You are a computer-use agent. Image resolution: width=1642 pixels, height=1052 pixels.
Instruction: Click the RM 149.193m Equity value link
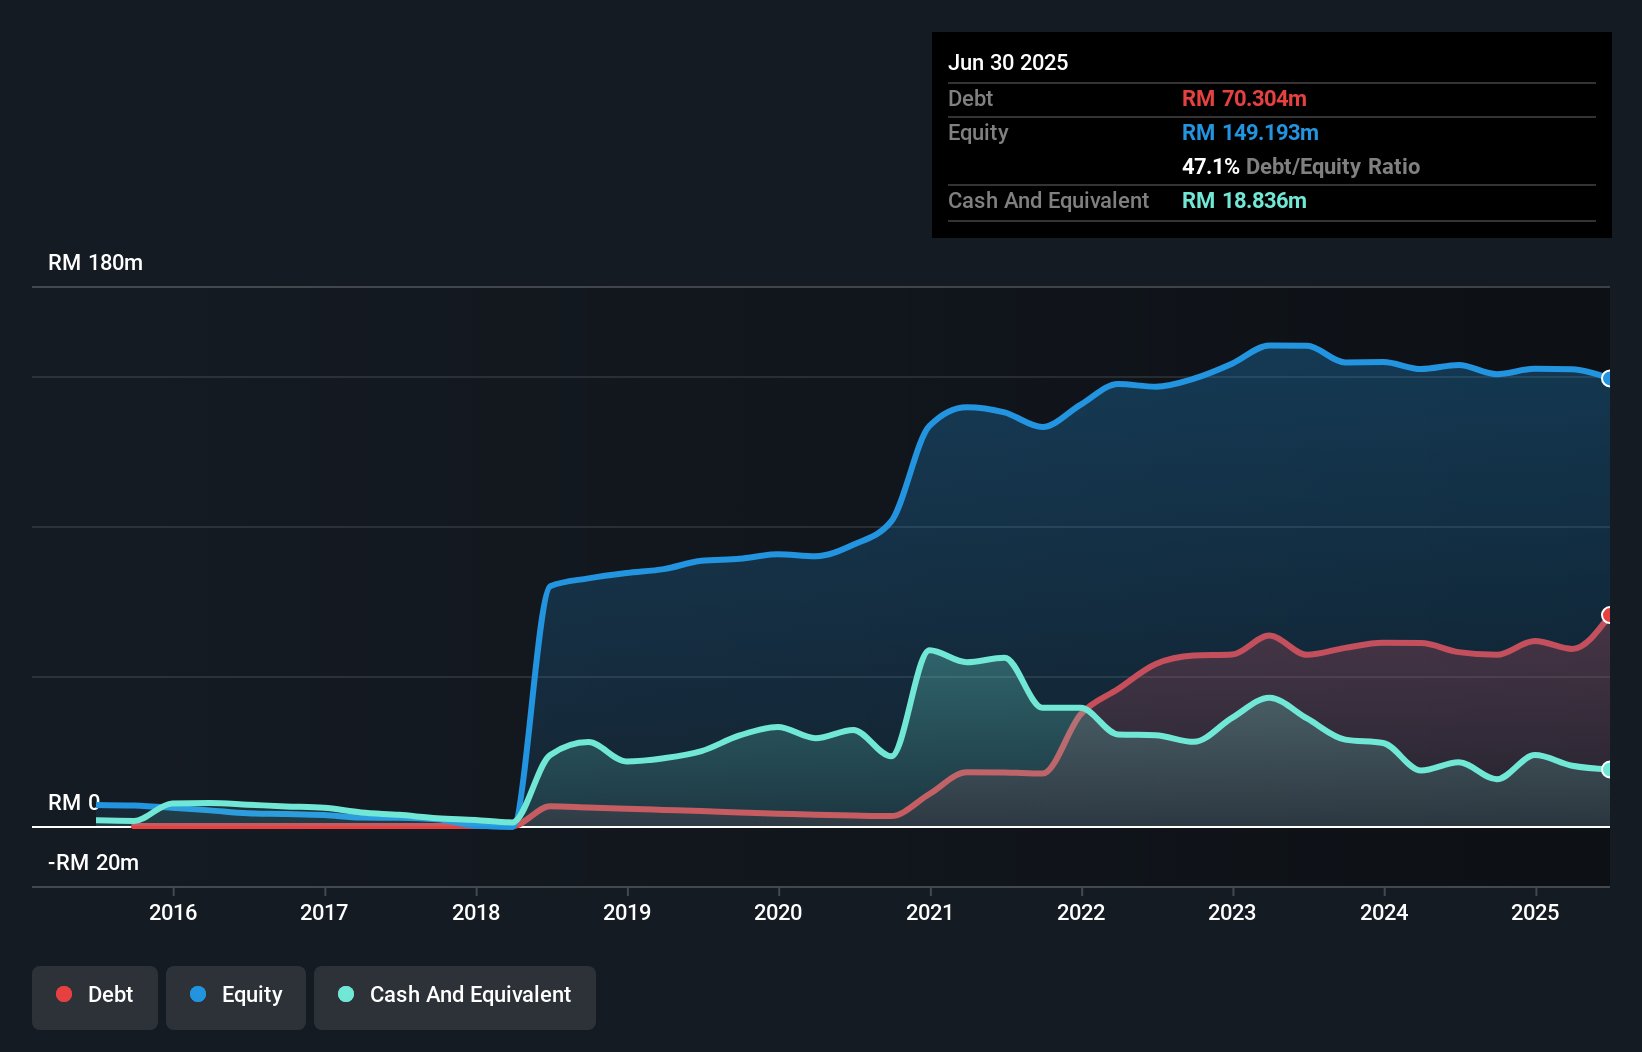pos(1250,132)
